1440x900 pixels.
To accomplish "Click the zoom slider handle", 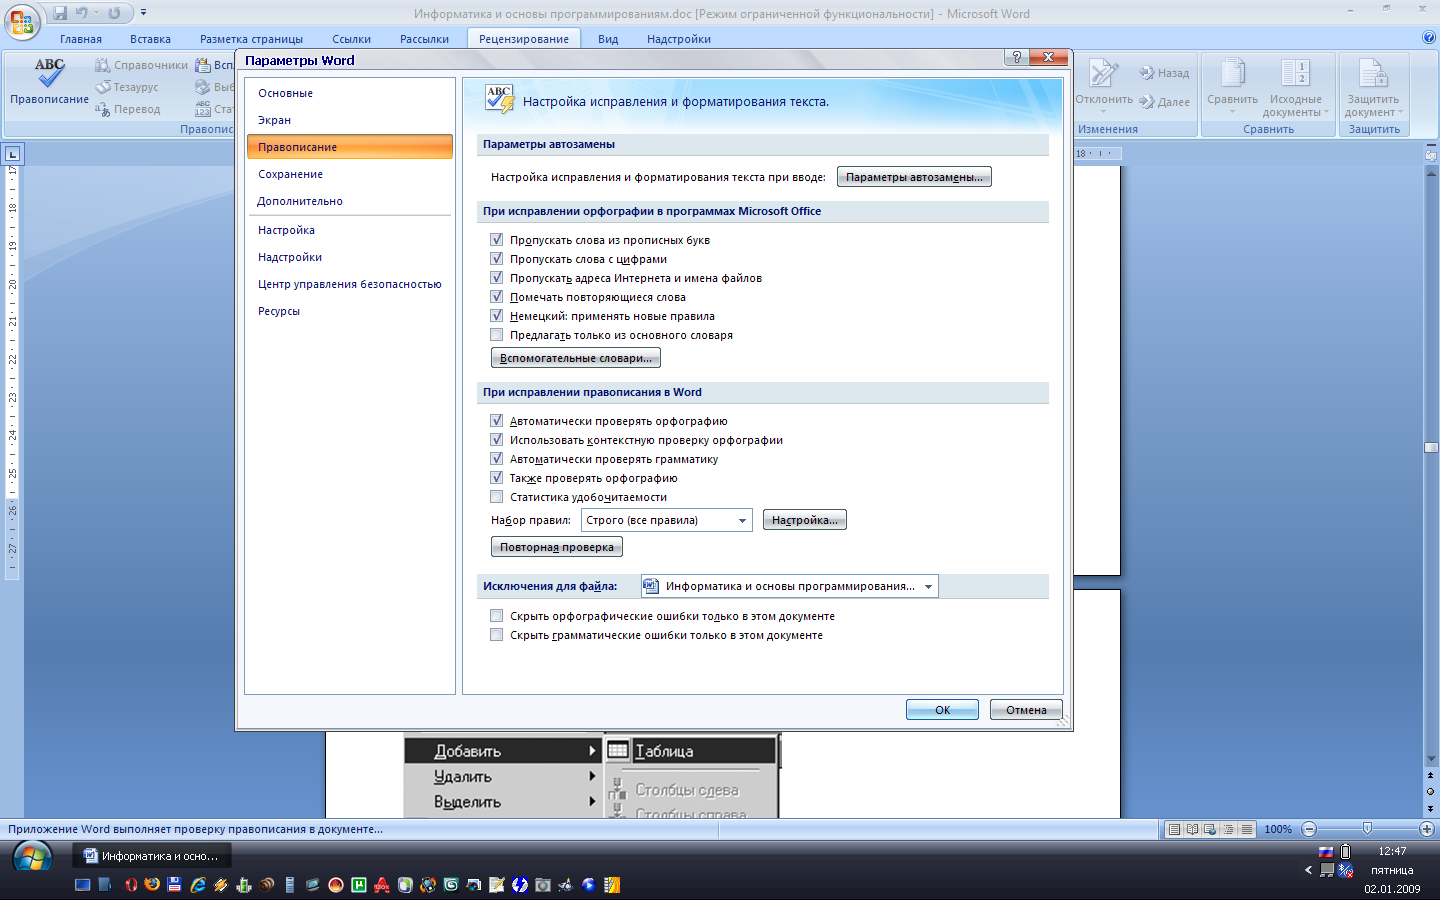I will pos(1367,829).
